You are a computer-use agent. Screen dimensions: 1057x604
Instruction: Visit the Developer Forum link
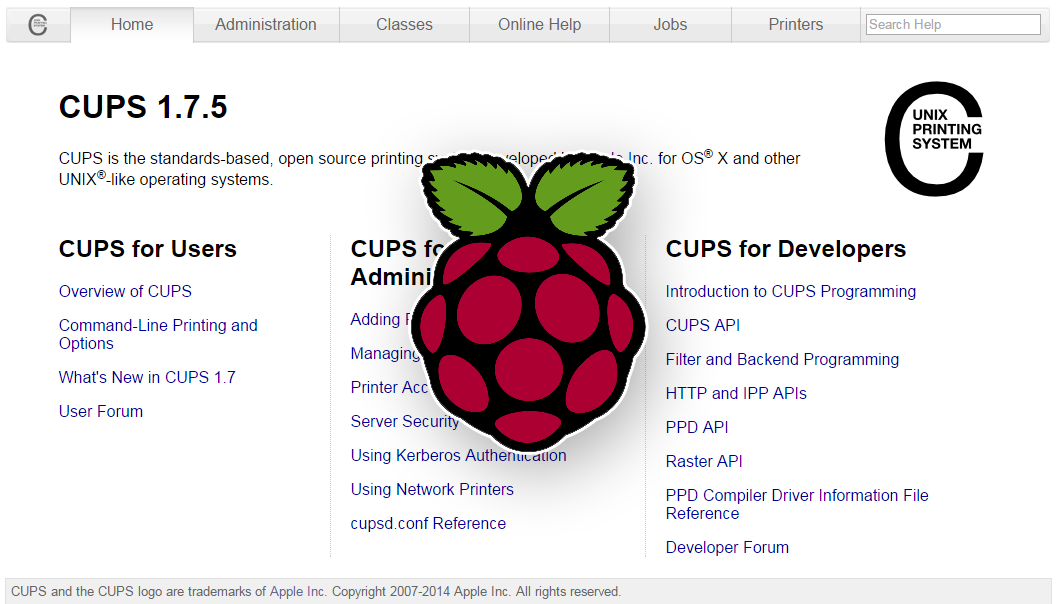point(727,547)
